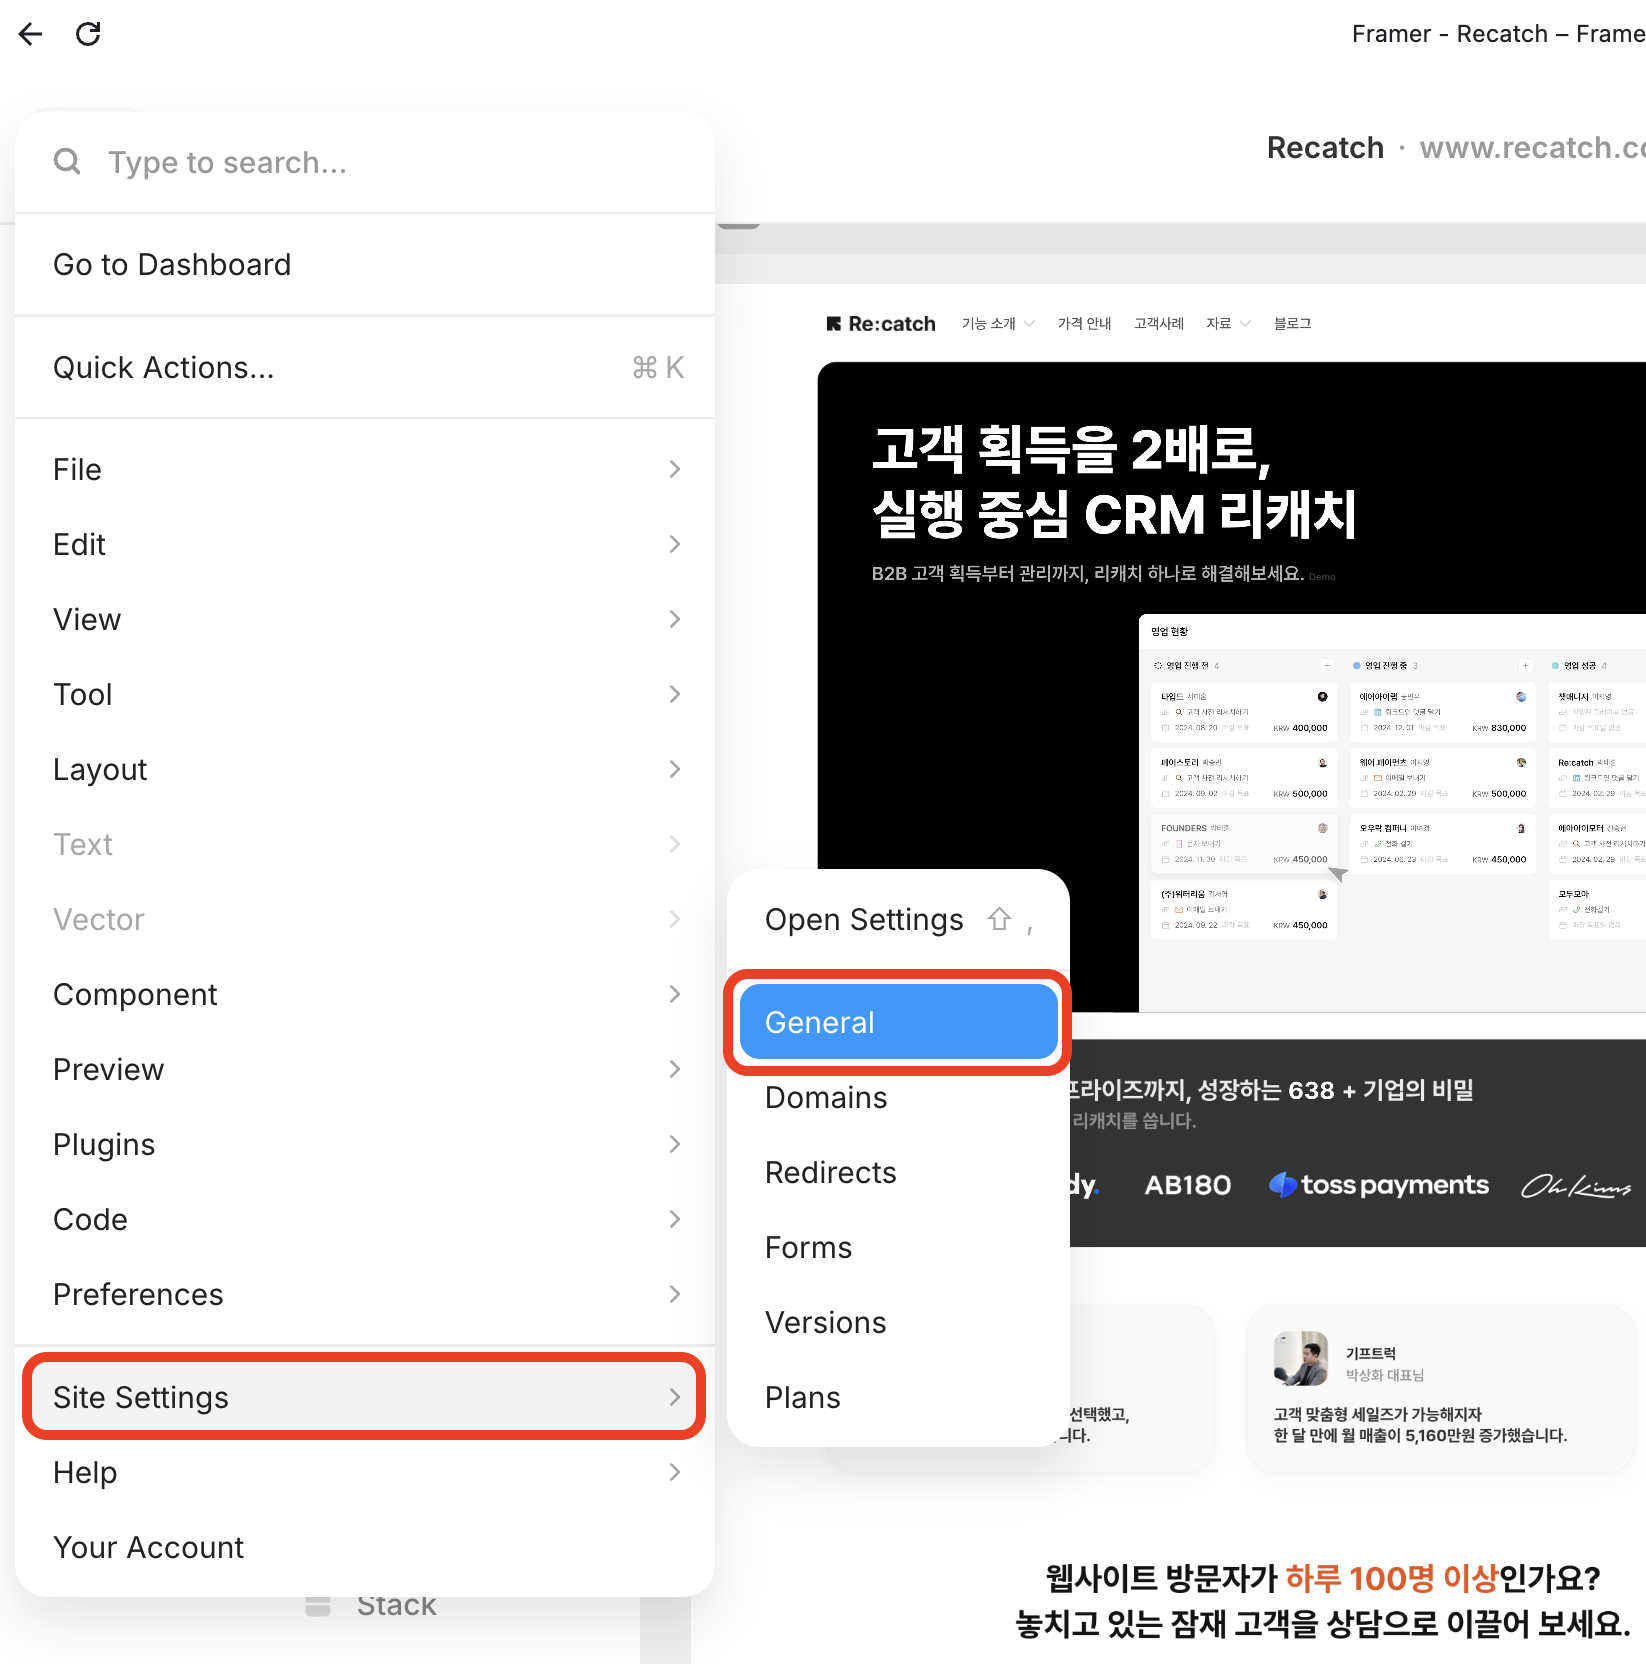Click 블로그 nav link
Screen dimensions: 1646x1664
click(1292, 324)
